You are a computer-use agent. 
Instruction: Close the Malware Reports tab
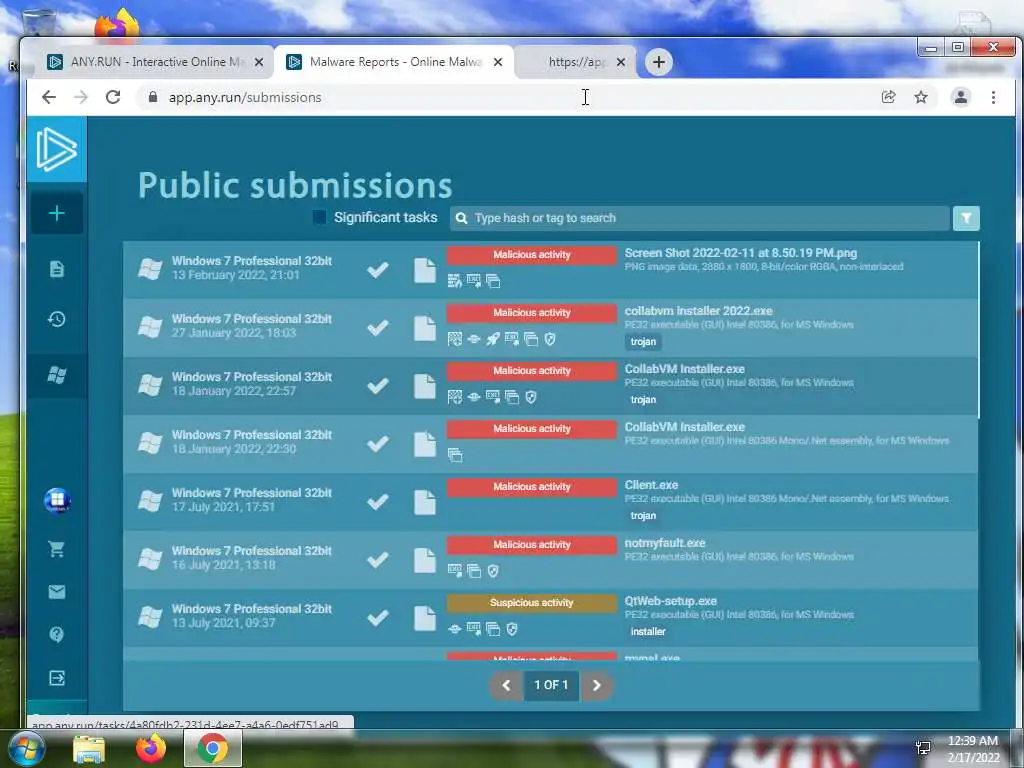point(498,62)
